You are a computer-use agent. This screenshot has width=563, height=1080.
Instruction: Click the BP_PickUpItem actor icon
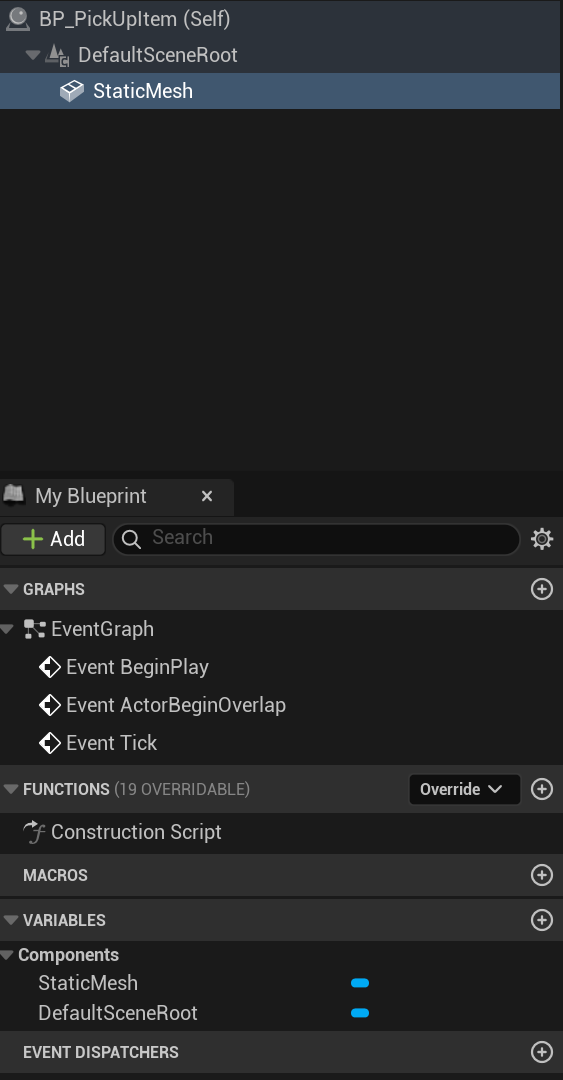tap(17, 19)
